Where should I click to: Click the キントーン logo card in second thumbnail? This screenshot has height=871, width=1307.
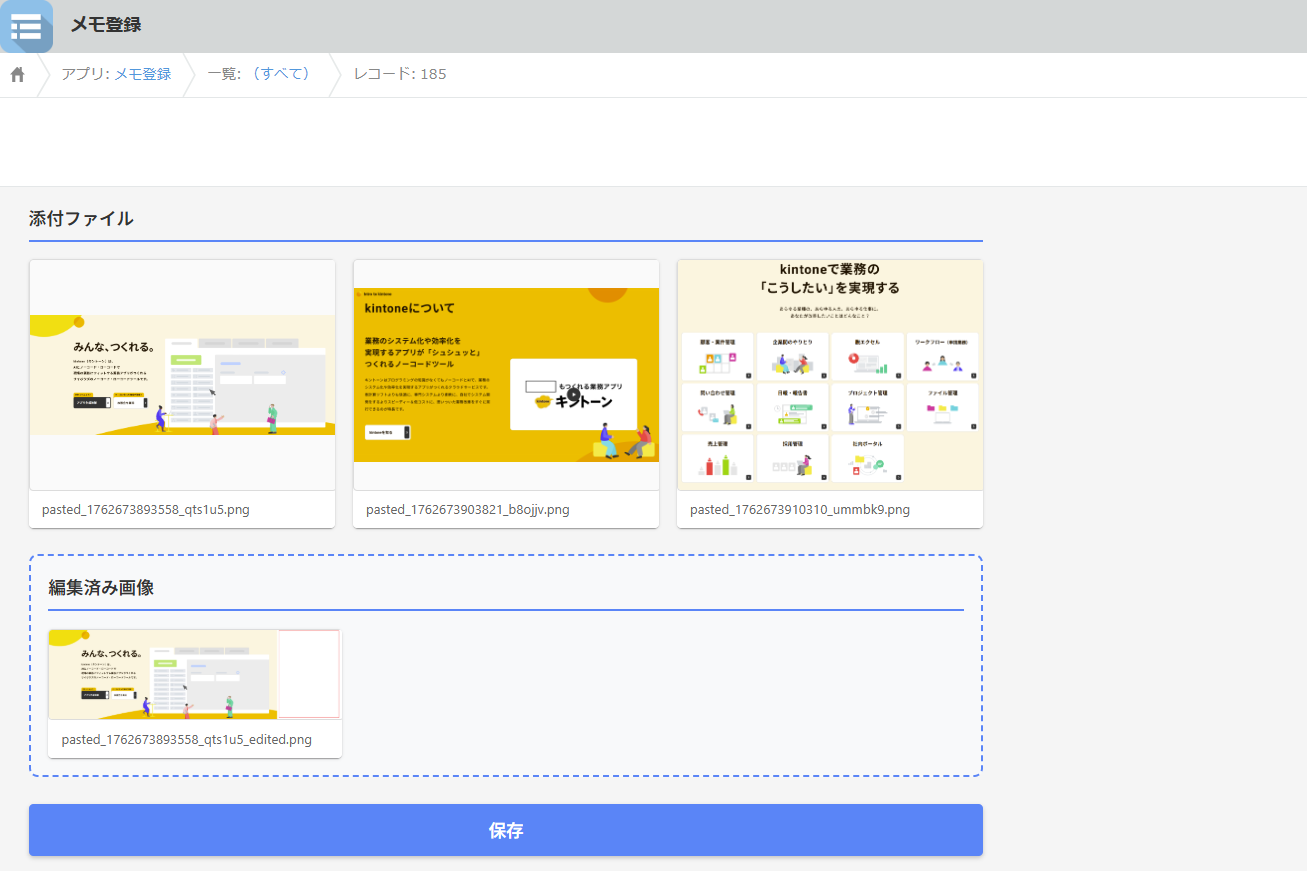click(573, 394)
